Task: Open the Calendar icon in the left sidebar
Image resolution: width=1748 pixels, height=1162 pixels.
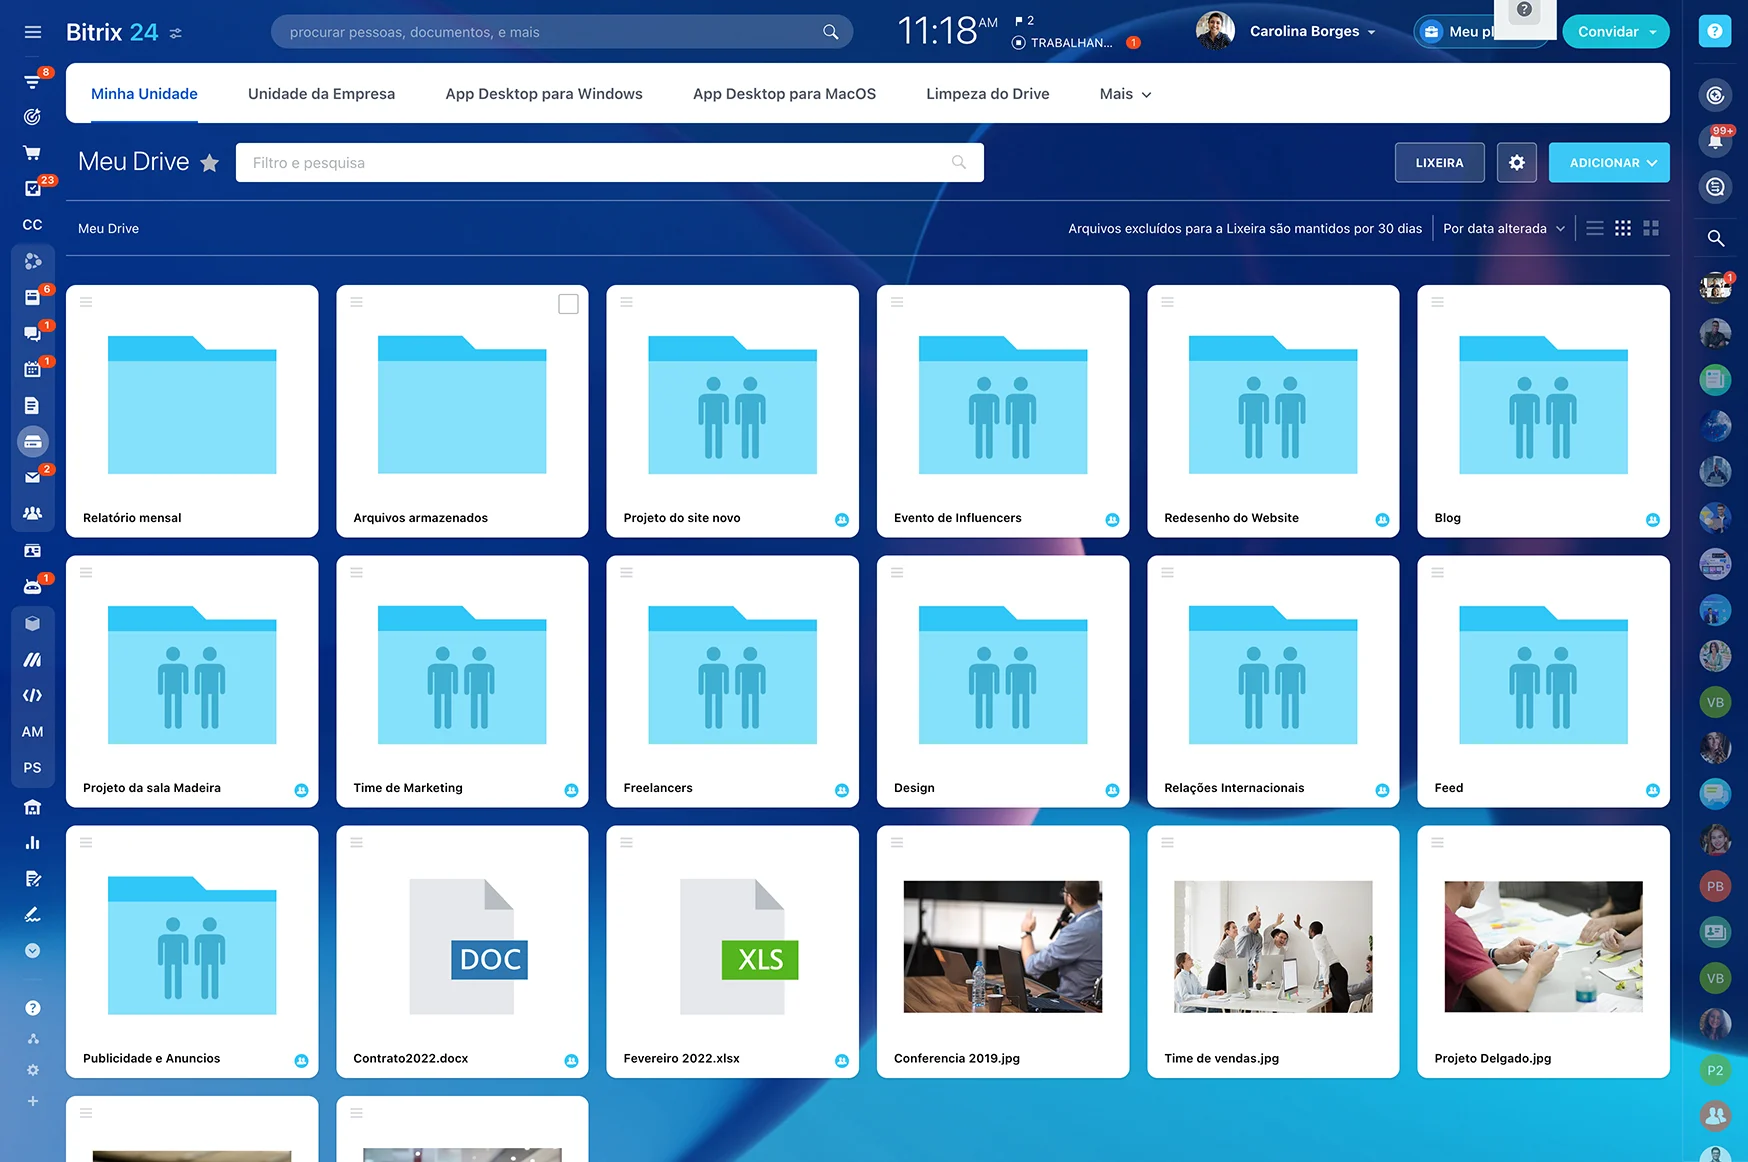Action: tap(33, 370)
